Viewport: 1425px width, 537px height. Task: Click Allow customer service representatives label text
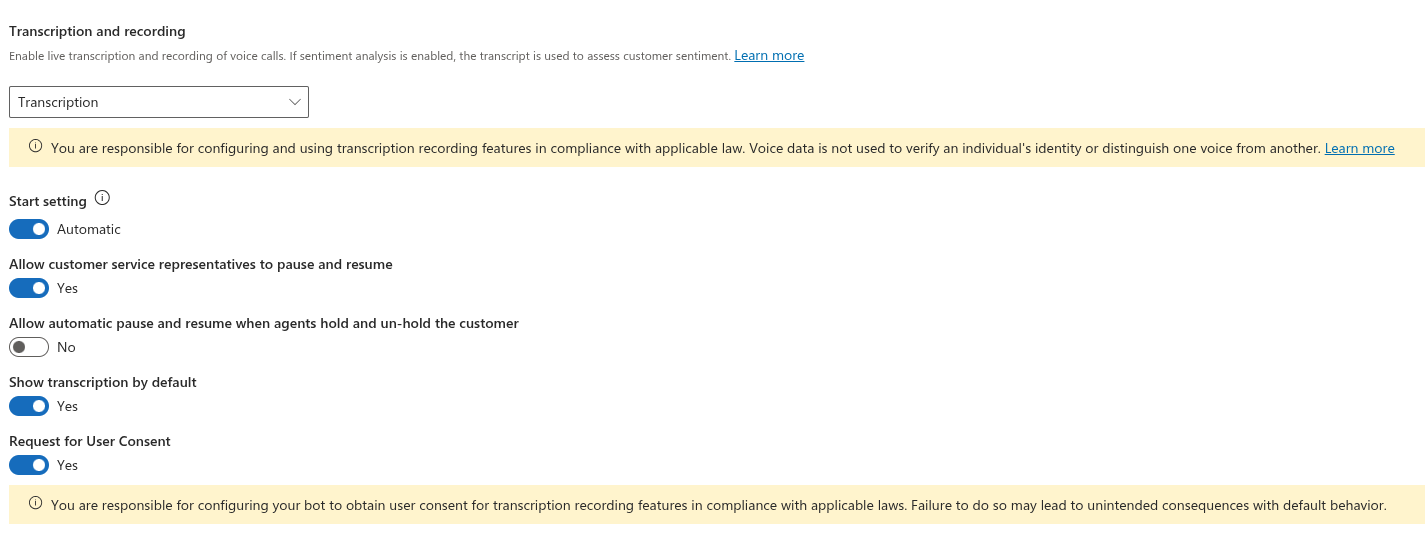pos(201,264)
